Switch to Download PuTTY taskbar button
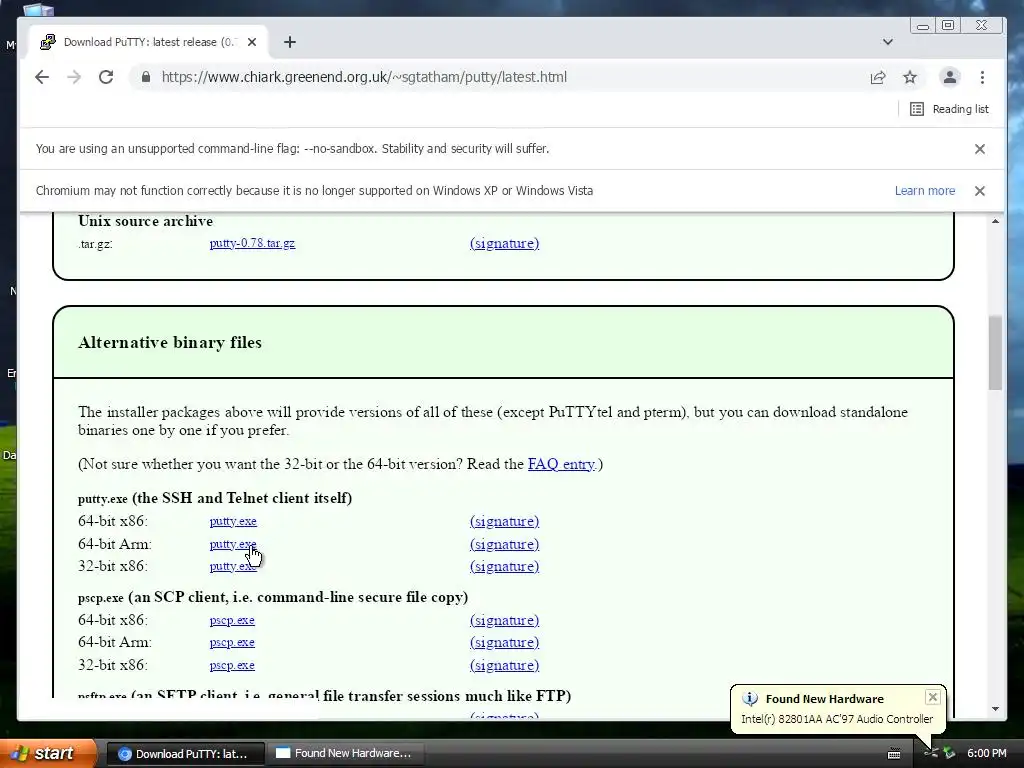The width and height of the screenshot is (1024, 768). 185,754
